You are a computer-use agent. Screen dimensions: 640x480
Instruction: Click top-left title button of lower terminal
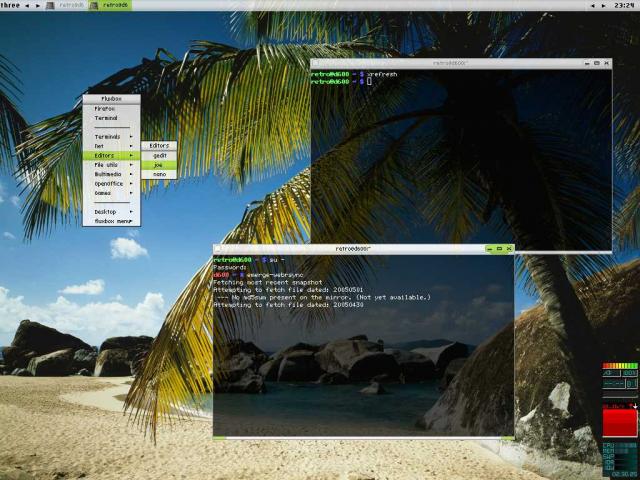[x=218, y=249]
